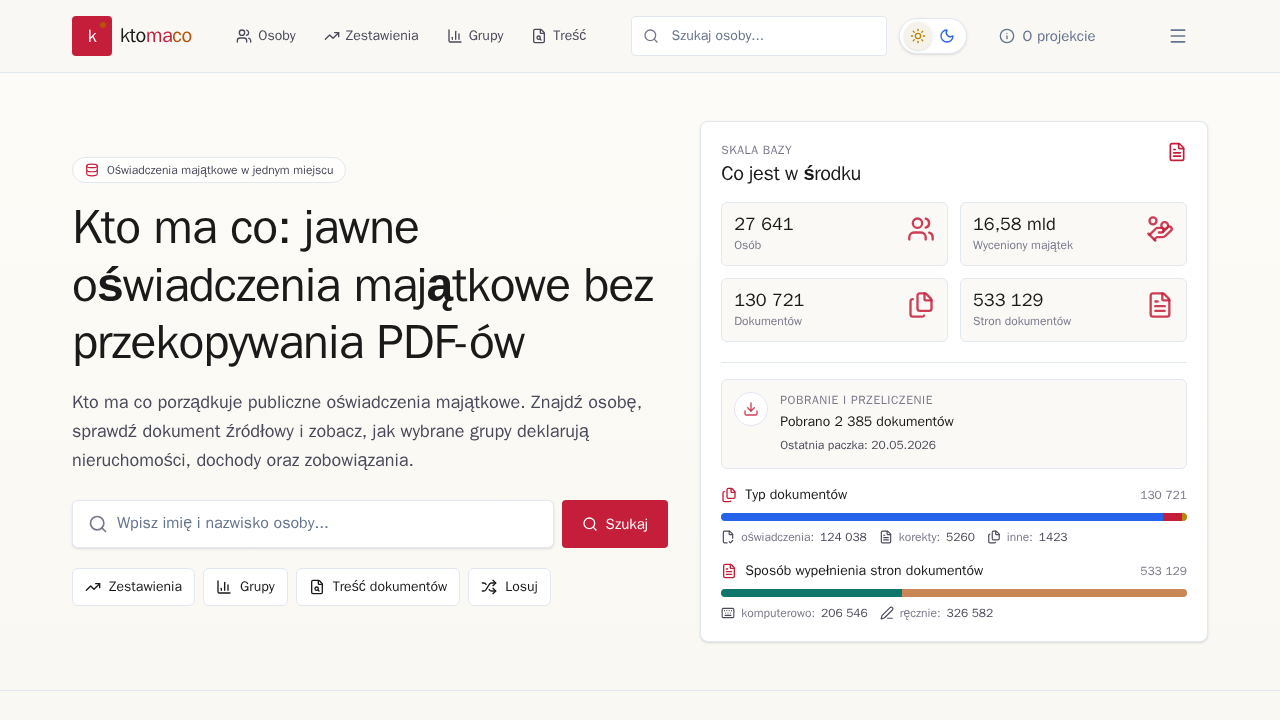Click the copies icon beside inne
This screenshot has width=1280, height=720.
pyautogui.click(x=994, y=537)
